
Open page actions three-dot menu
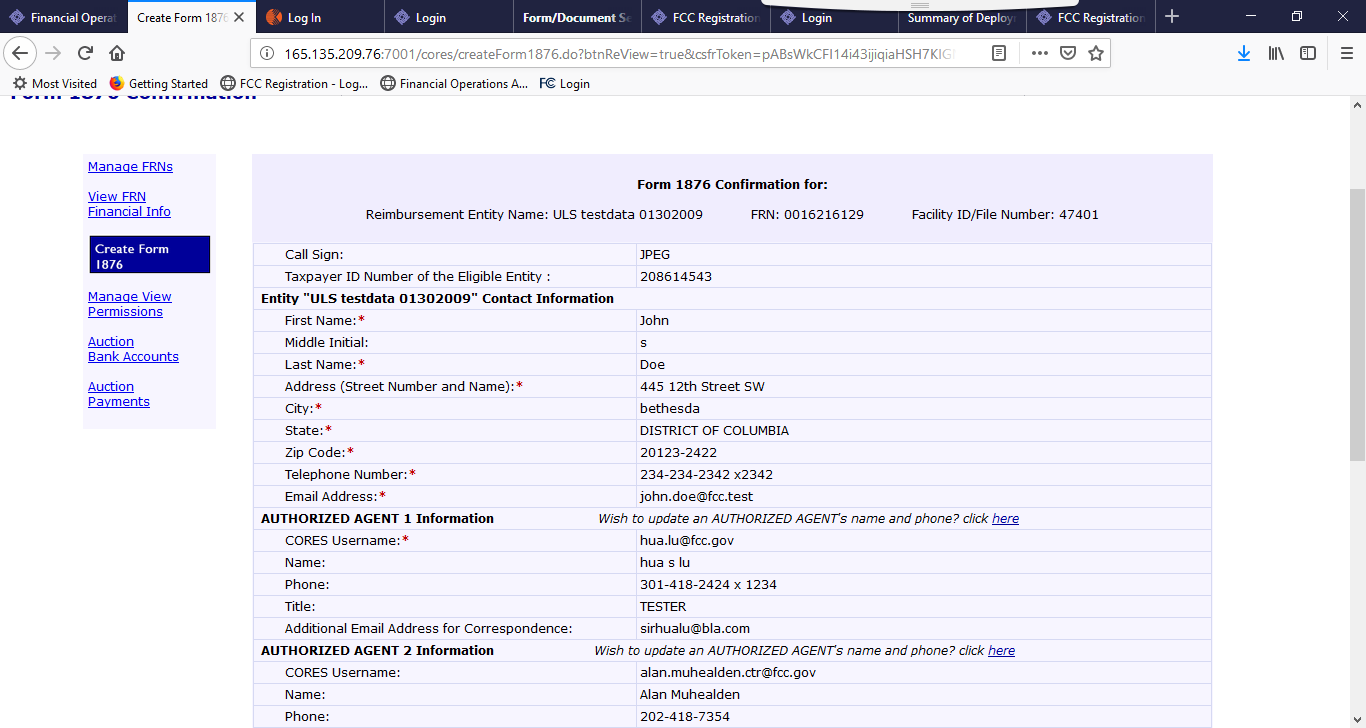1040,53
